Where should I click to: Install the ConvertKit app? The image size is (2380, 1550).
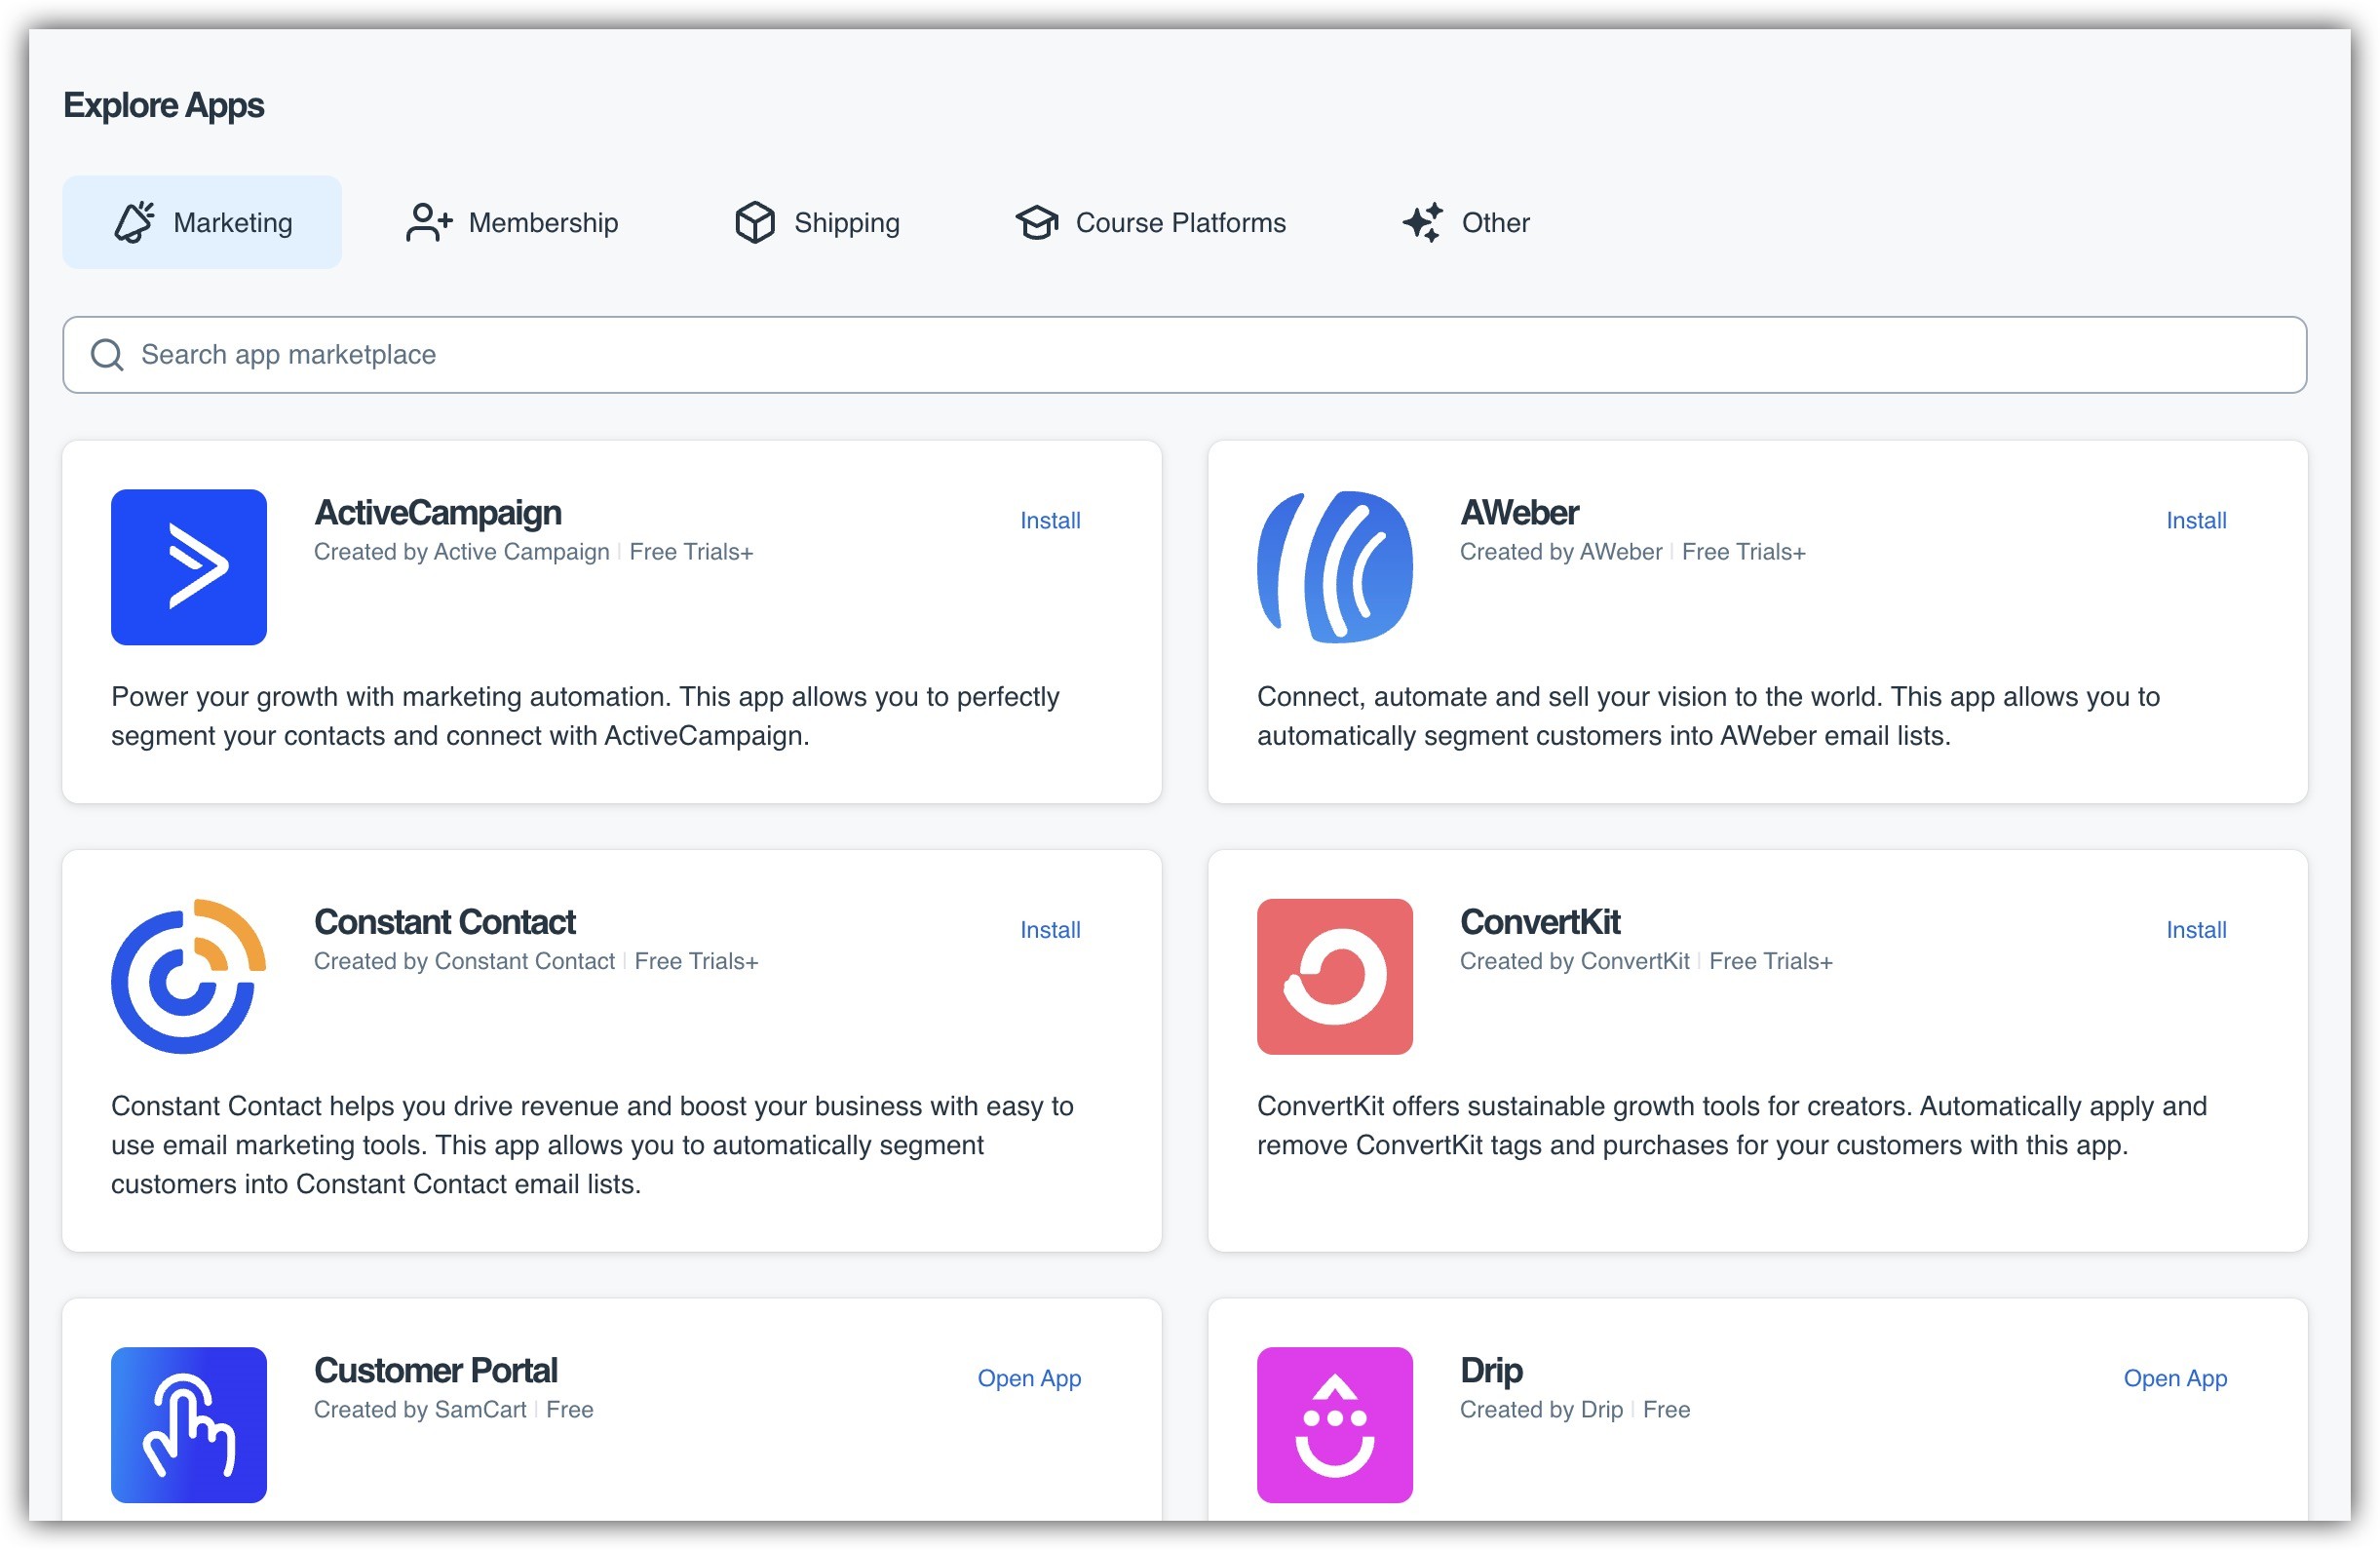[2195, 929]
